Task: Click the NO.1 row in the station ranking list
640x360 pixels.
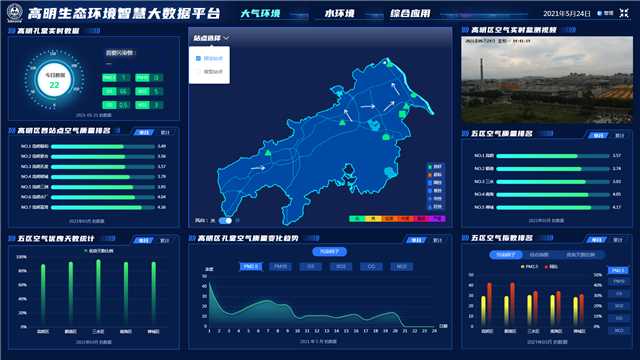Action: (93, 146)
